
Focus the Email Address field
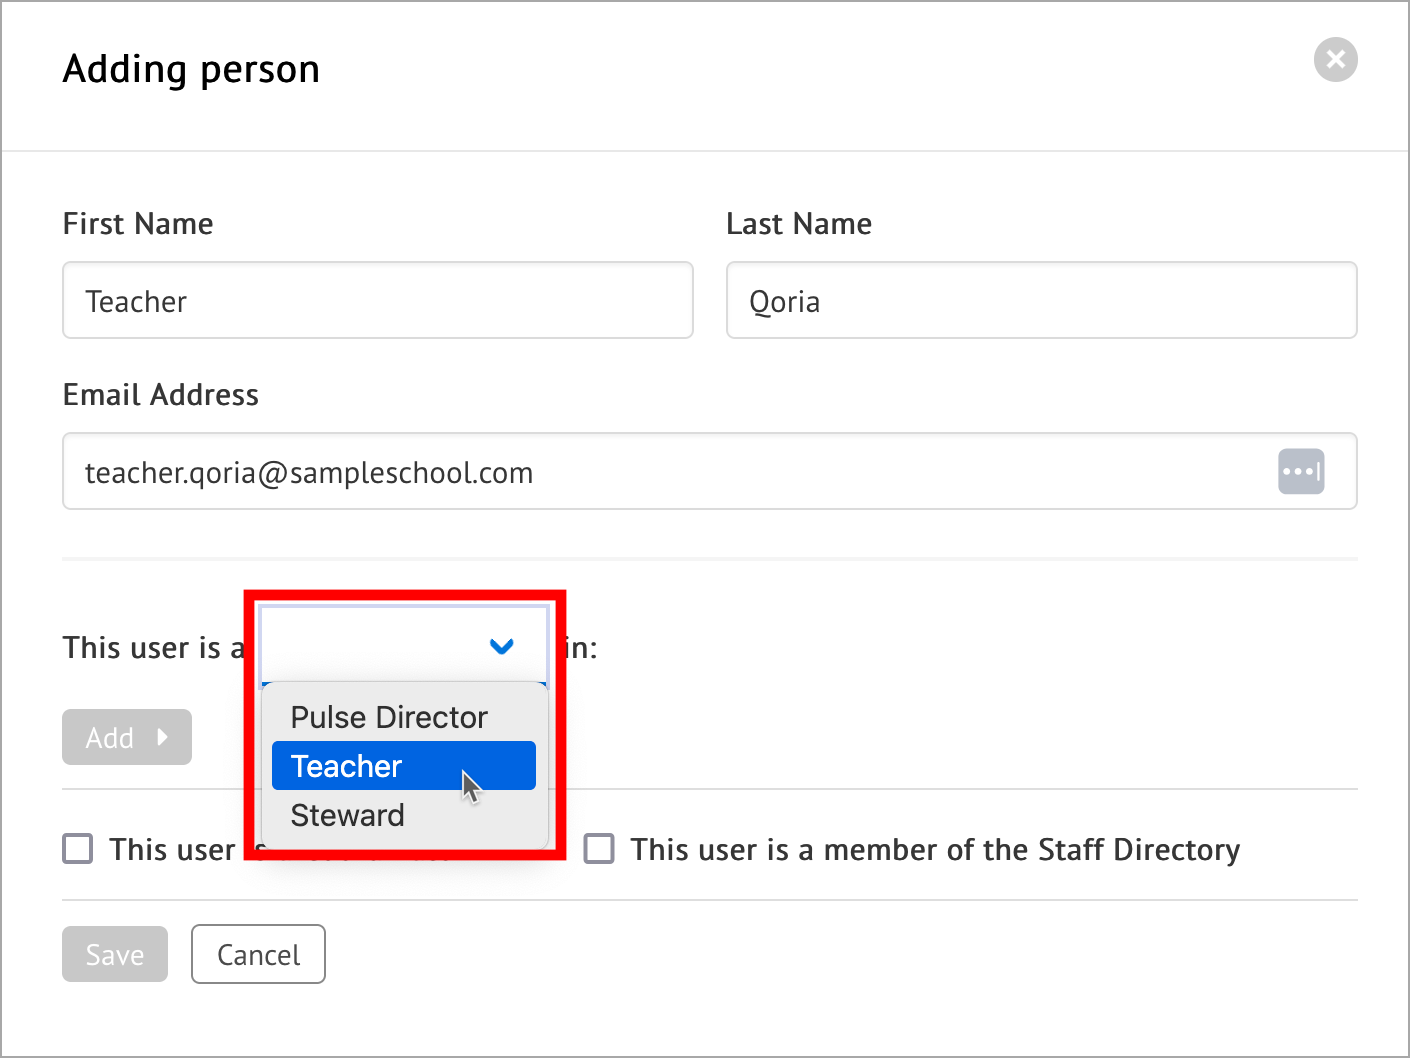(710, 471)
